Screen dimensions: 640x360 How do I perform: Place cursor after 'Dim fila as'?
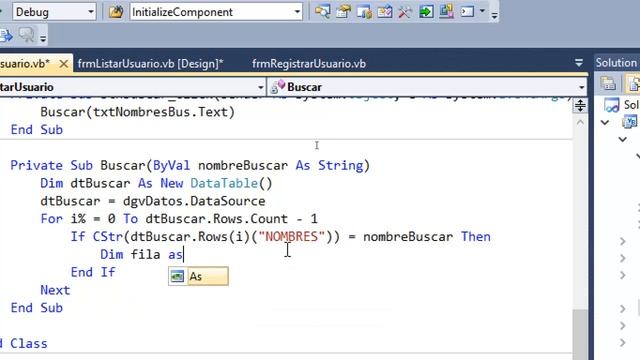(184, 255)
